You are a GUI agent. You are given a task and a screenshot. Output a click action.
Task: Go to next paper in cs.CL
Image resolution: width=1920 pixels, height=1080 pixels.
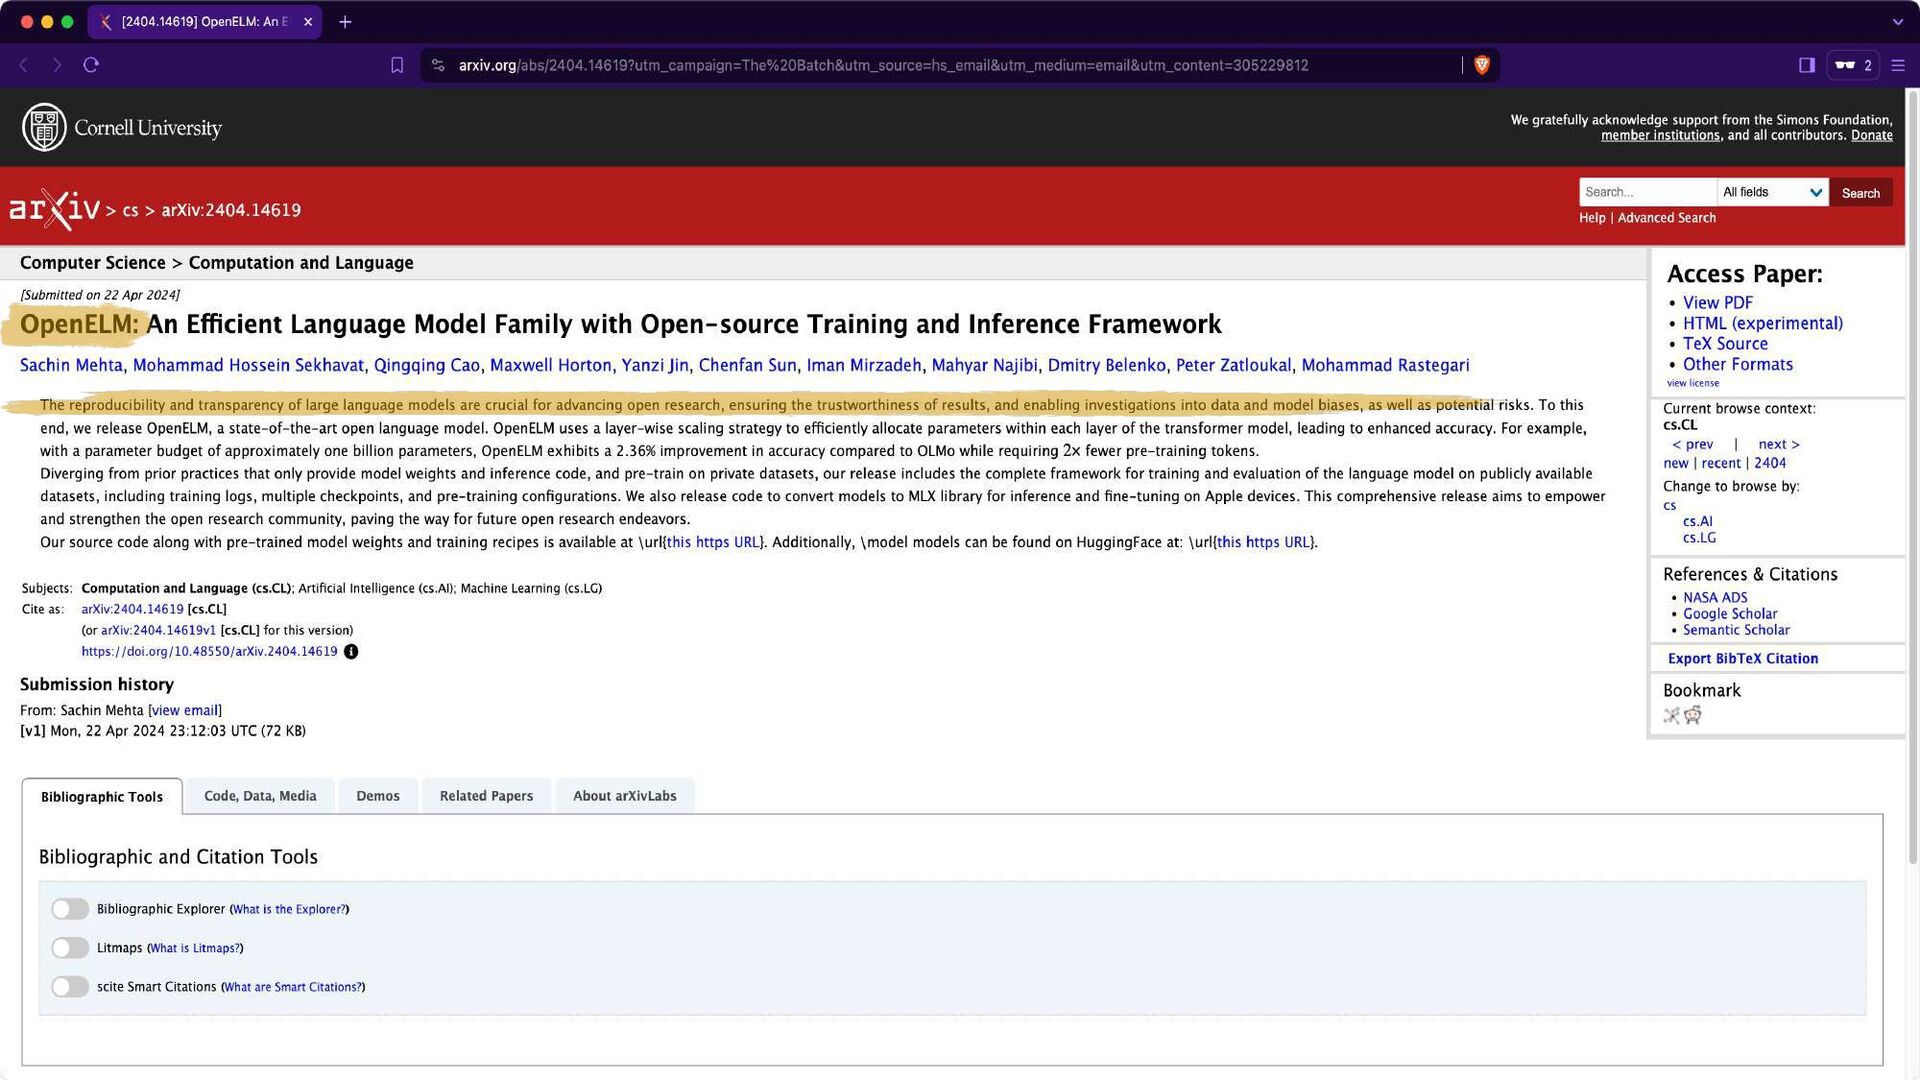1778,444
